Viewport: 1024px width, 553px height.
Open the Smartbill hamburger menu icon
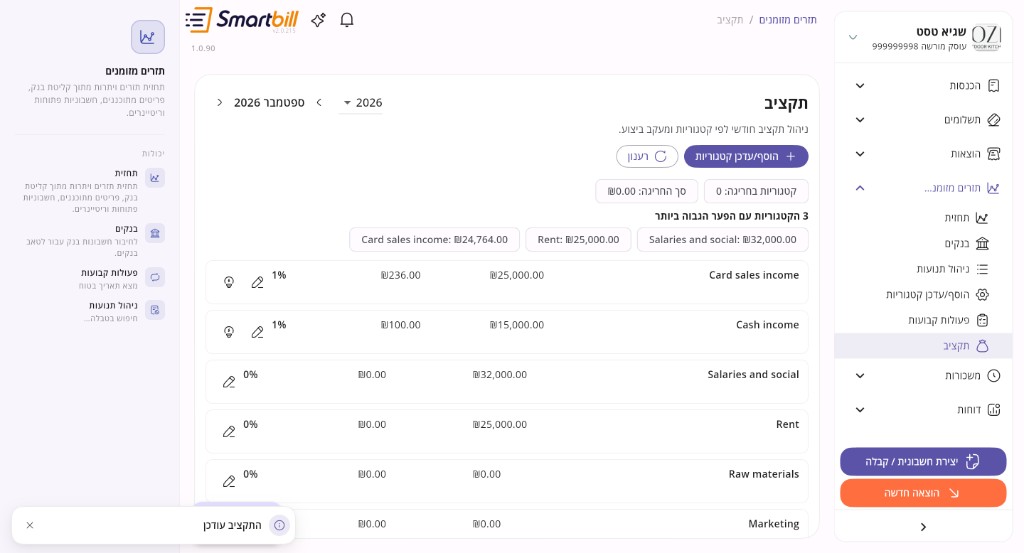199,20
